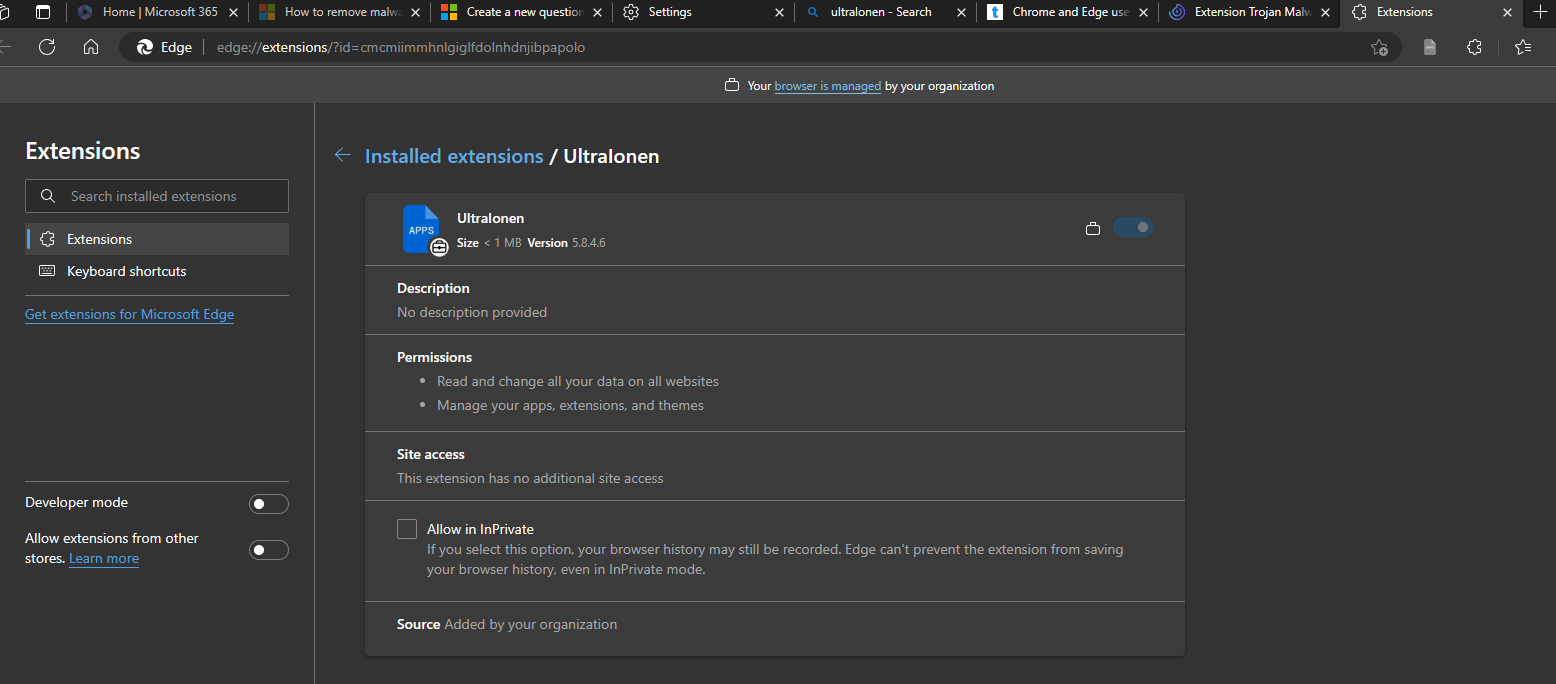Click the Edge logo in the address bar

pos(145,47)
